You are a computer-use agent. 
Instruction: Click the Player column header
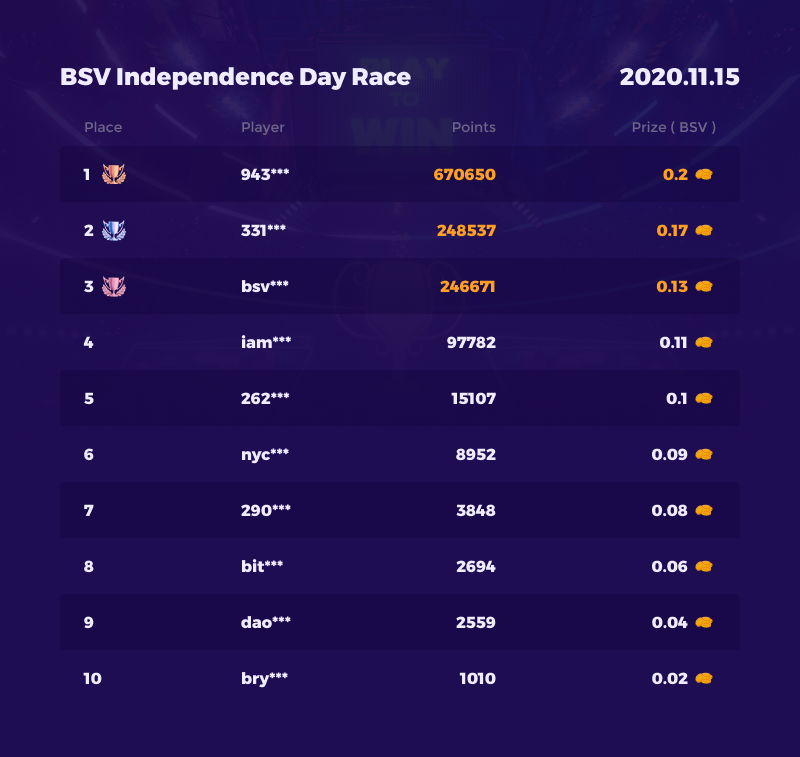point(263,128)
